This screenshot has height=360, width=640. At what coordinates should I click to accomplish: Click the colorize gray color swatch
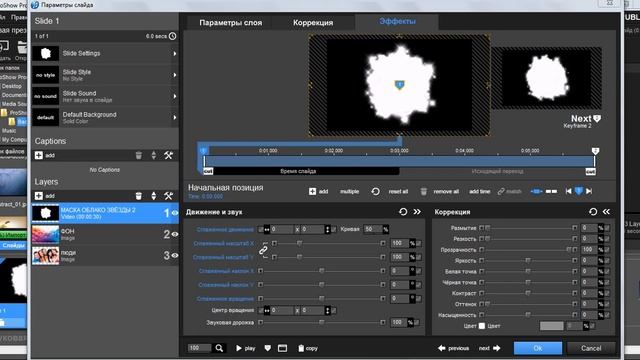[551, 326]
